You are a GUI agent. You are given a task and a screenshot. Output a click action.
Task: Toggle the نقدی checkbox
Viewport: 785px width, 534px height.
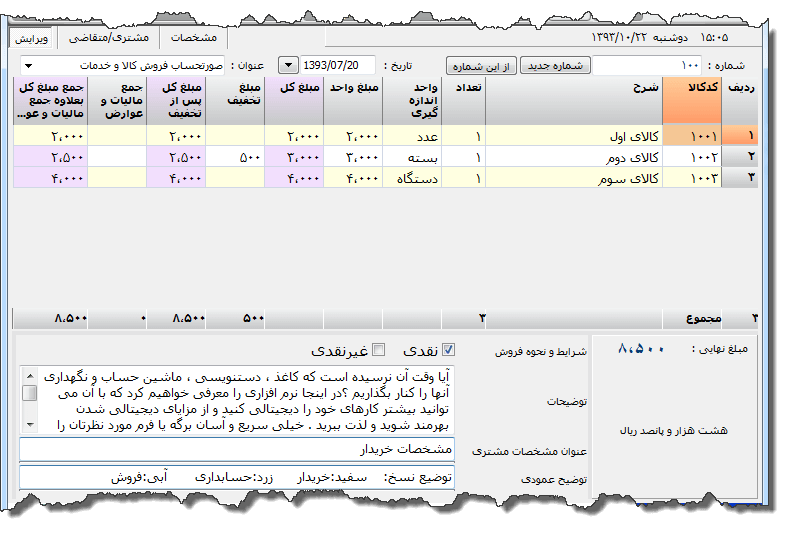(449, 350)
